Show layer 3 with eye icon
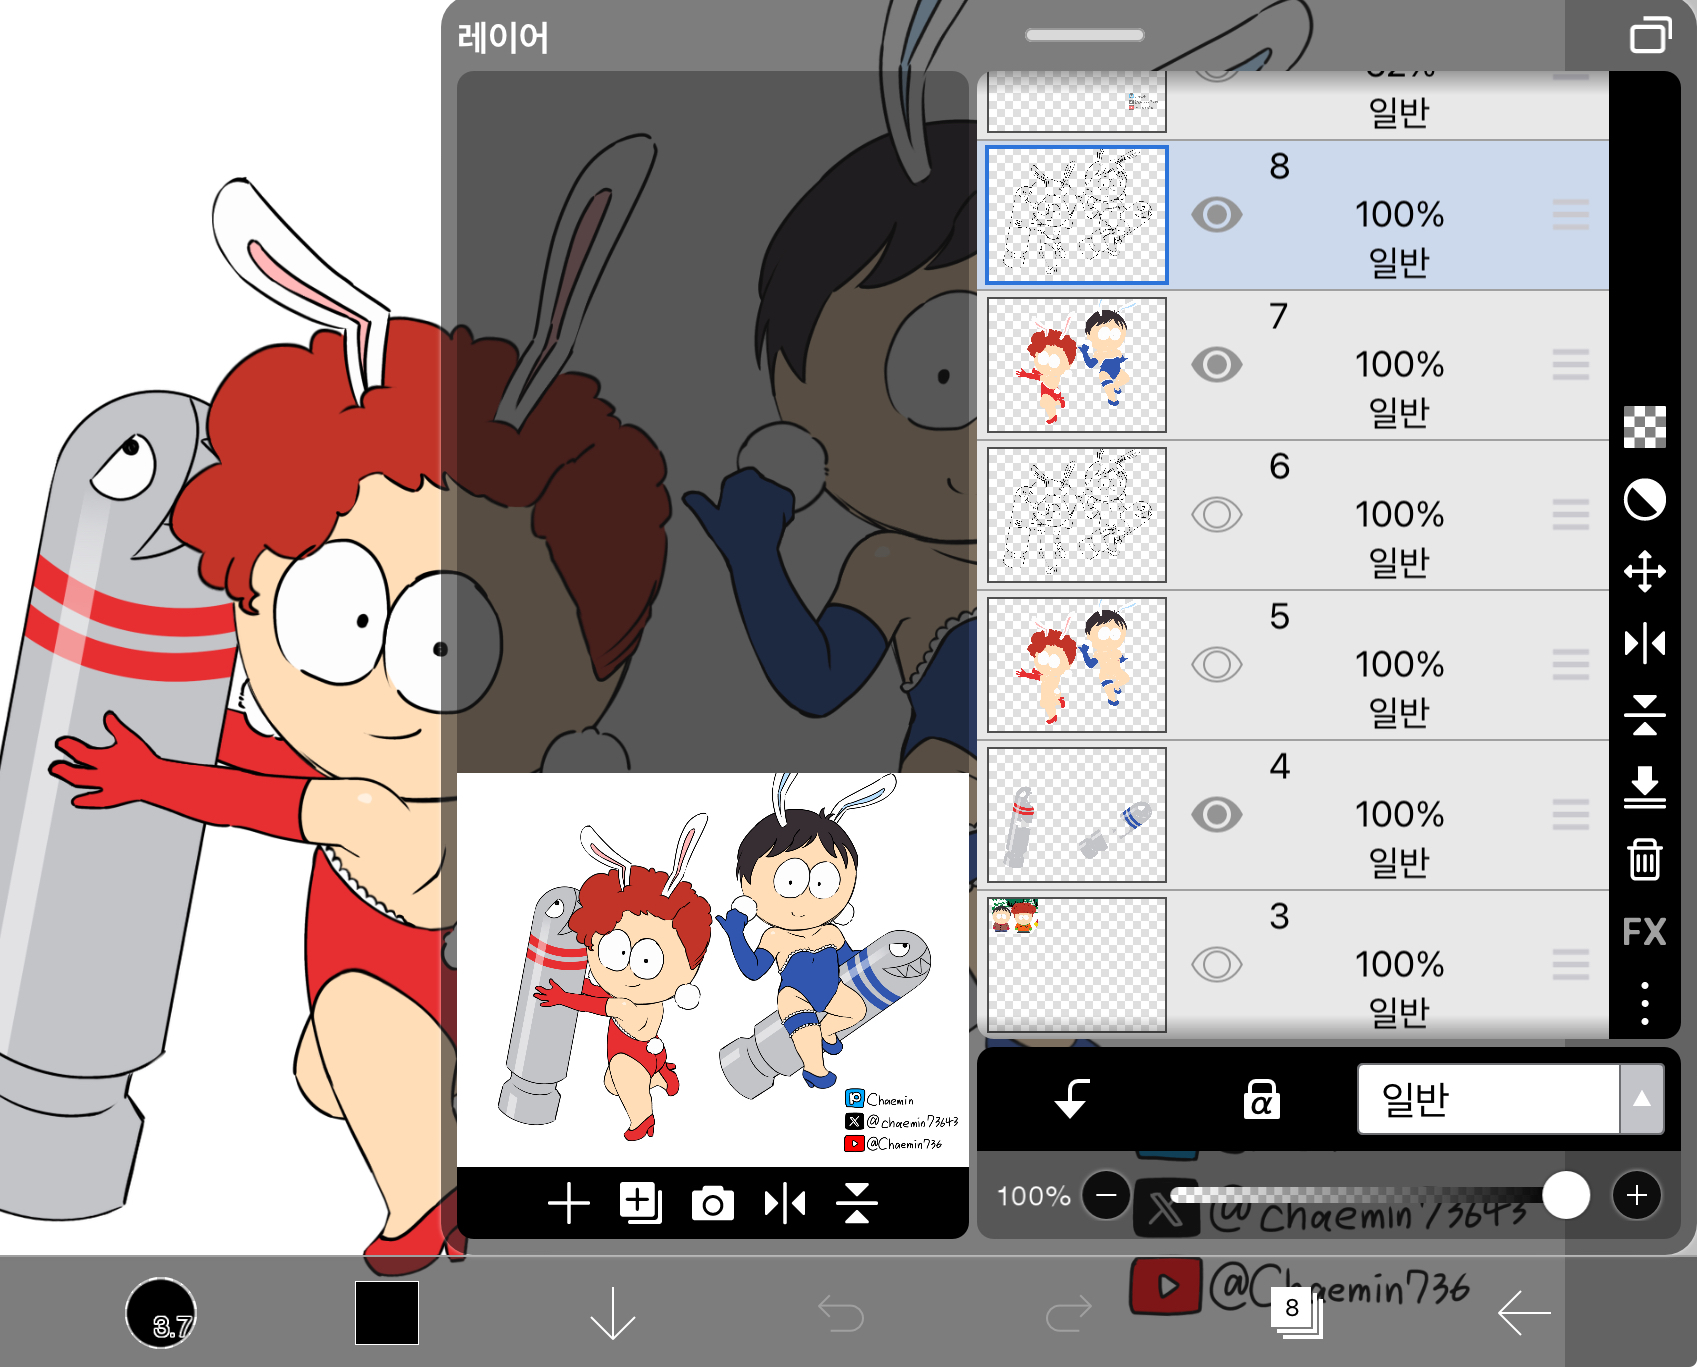Screen dimensions: 1697x1367 pyautogui.click(x=1216, y=965)
